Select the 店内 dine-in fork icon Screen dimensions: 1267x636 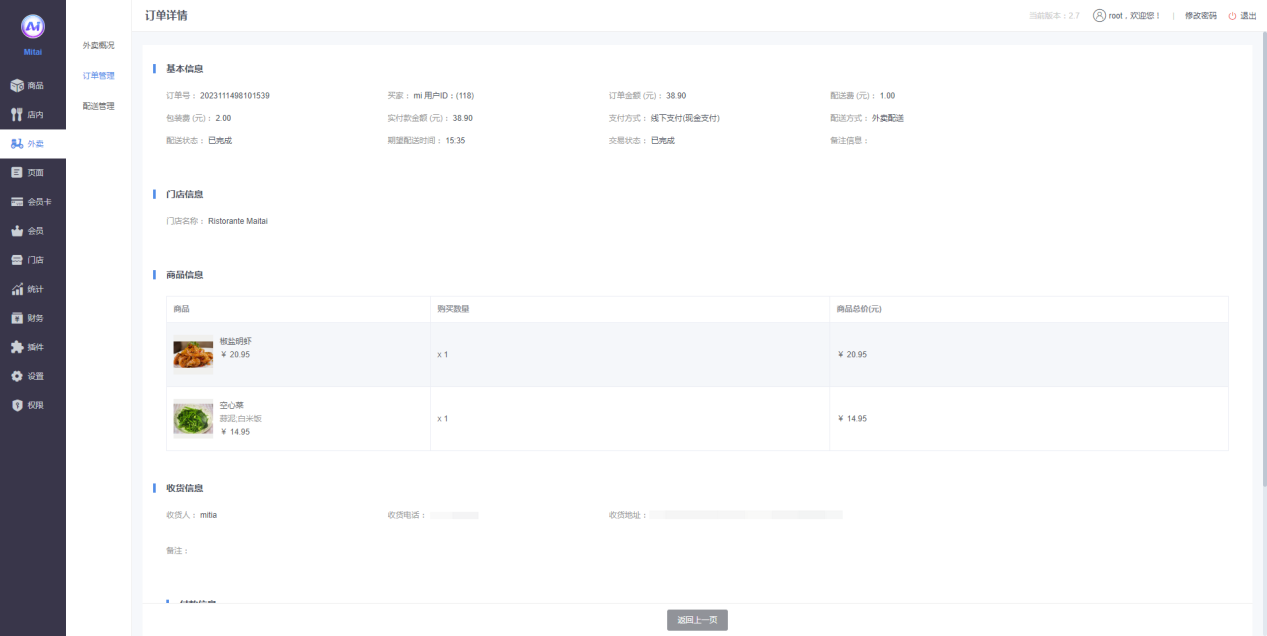click(x=17, y=115)
